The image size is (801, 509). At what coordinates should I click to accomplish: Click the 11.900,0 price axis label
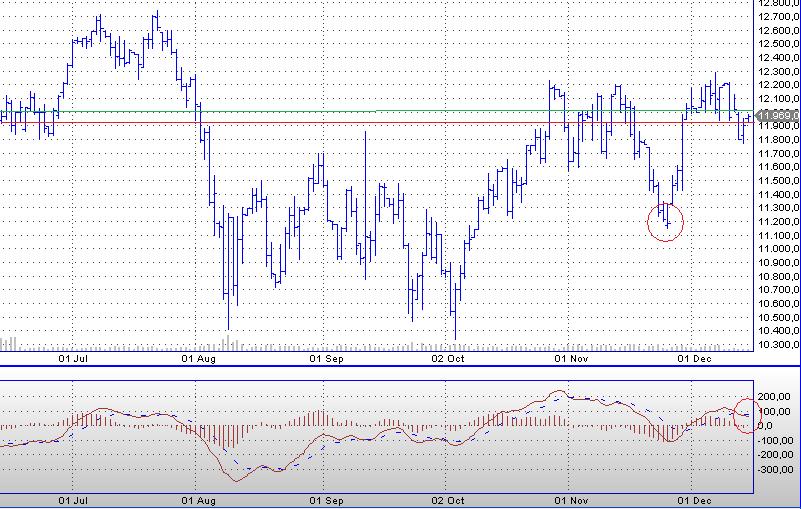tap(779, 126)
